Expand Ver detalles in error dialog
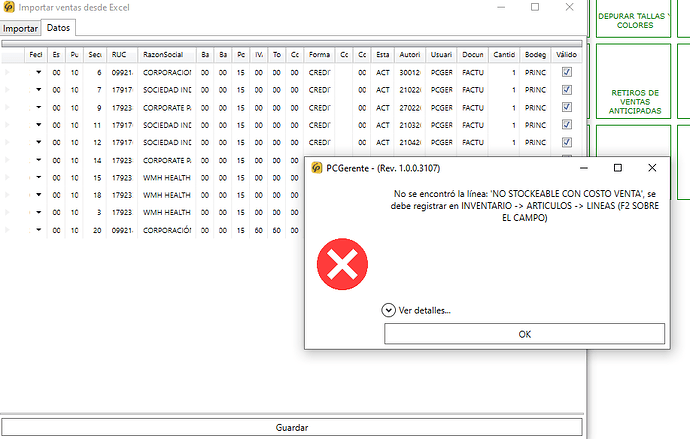Image resolution: width=690 pixels, height=439 pixels. (389, 310)
